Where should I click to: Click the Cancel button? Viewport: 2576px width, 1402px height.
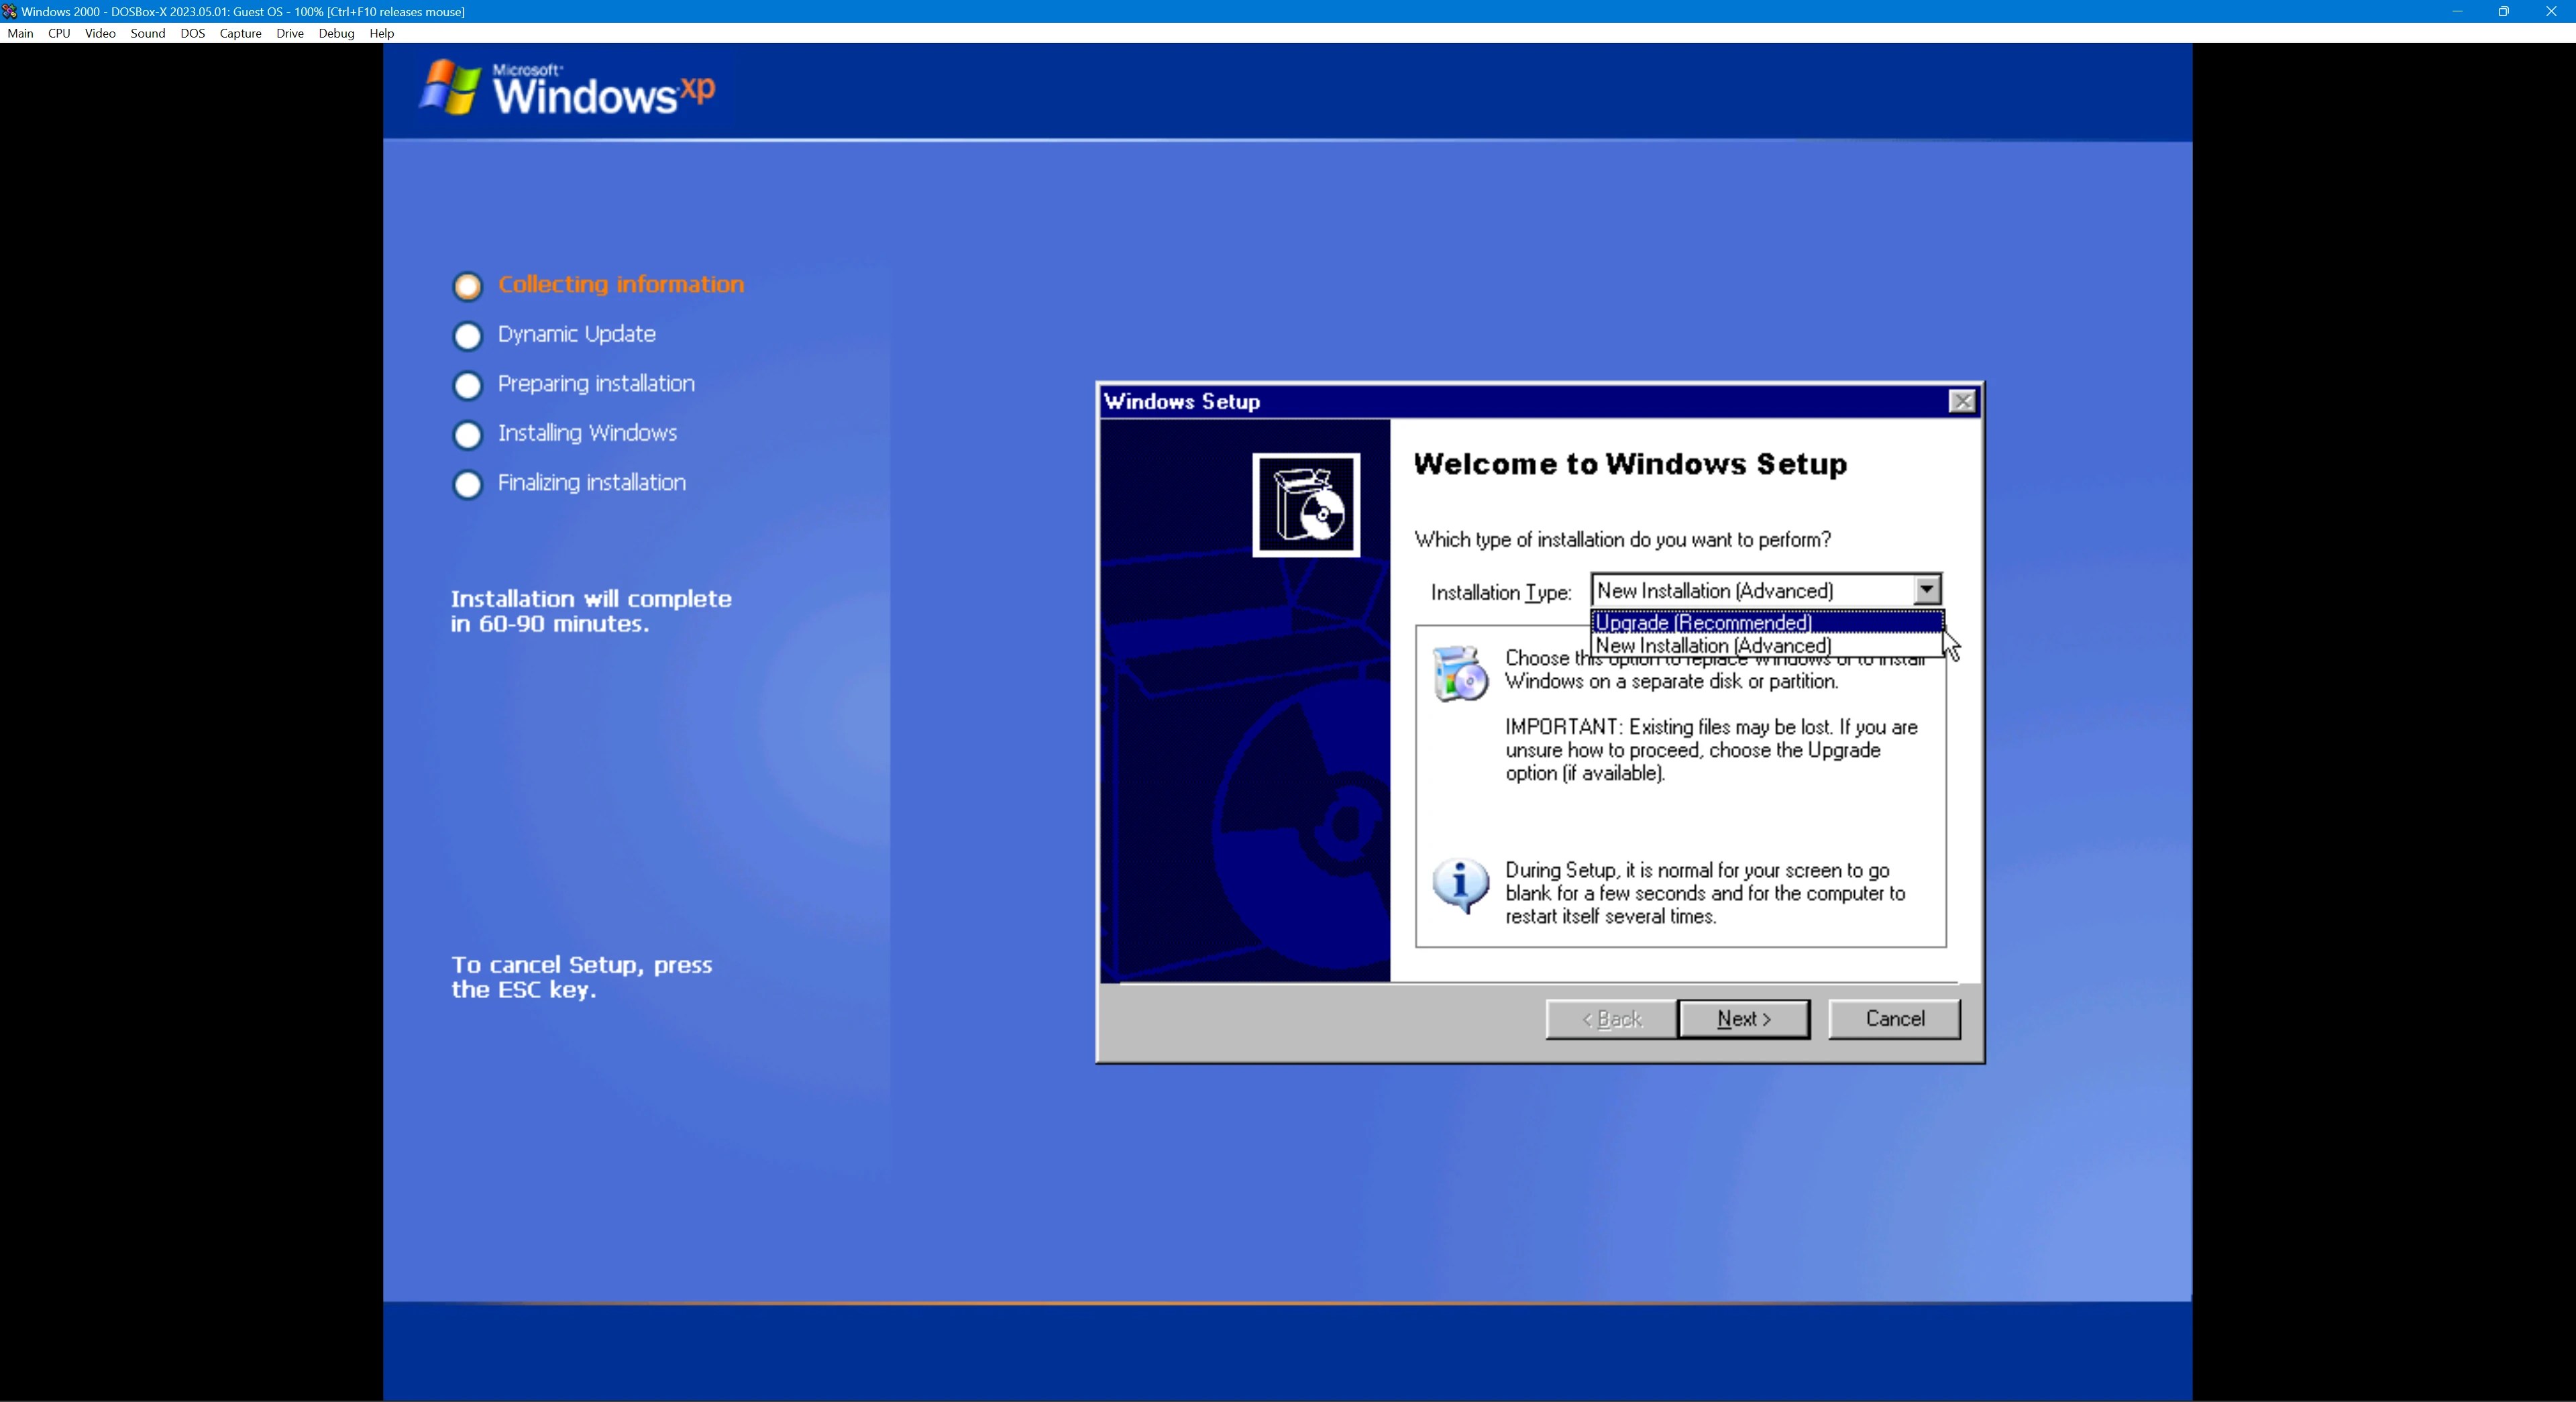click(x=1894, y=1018)
